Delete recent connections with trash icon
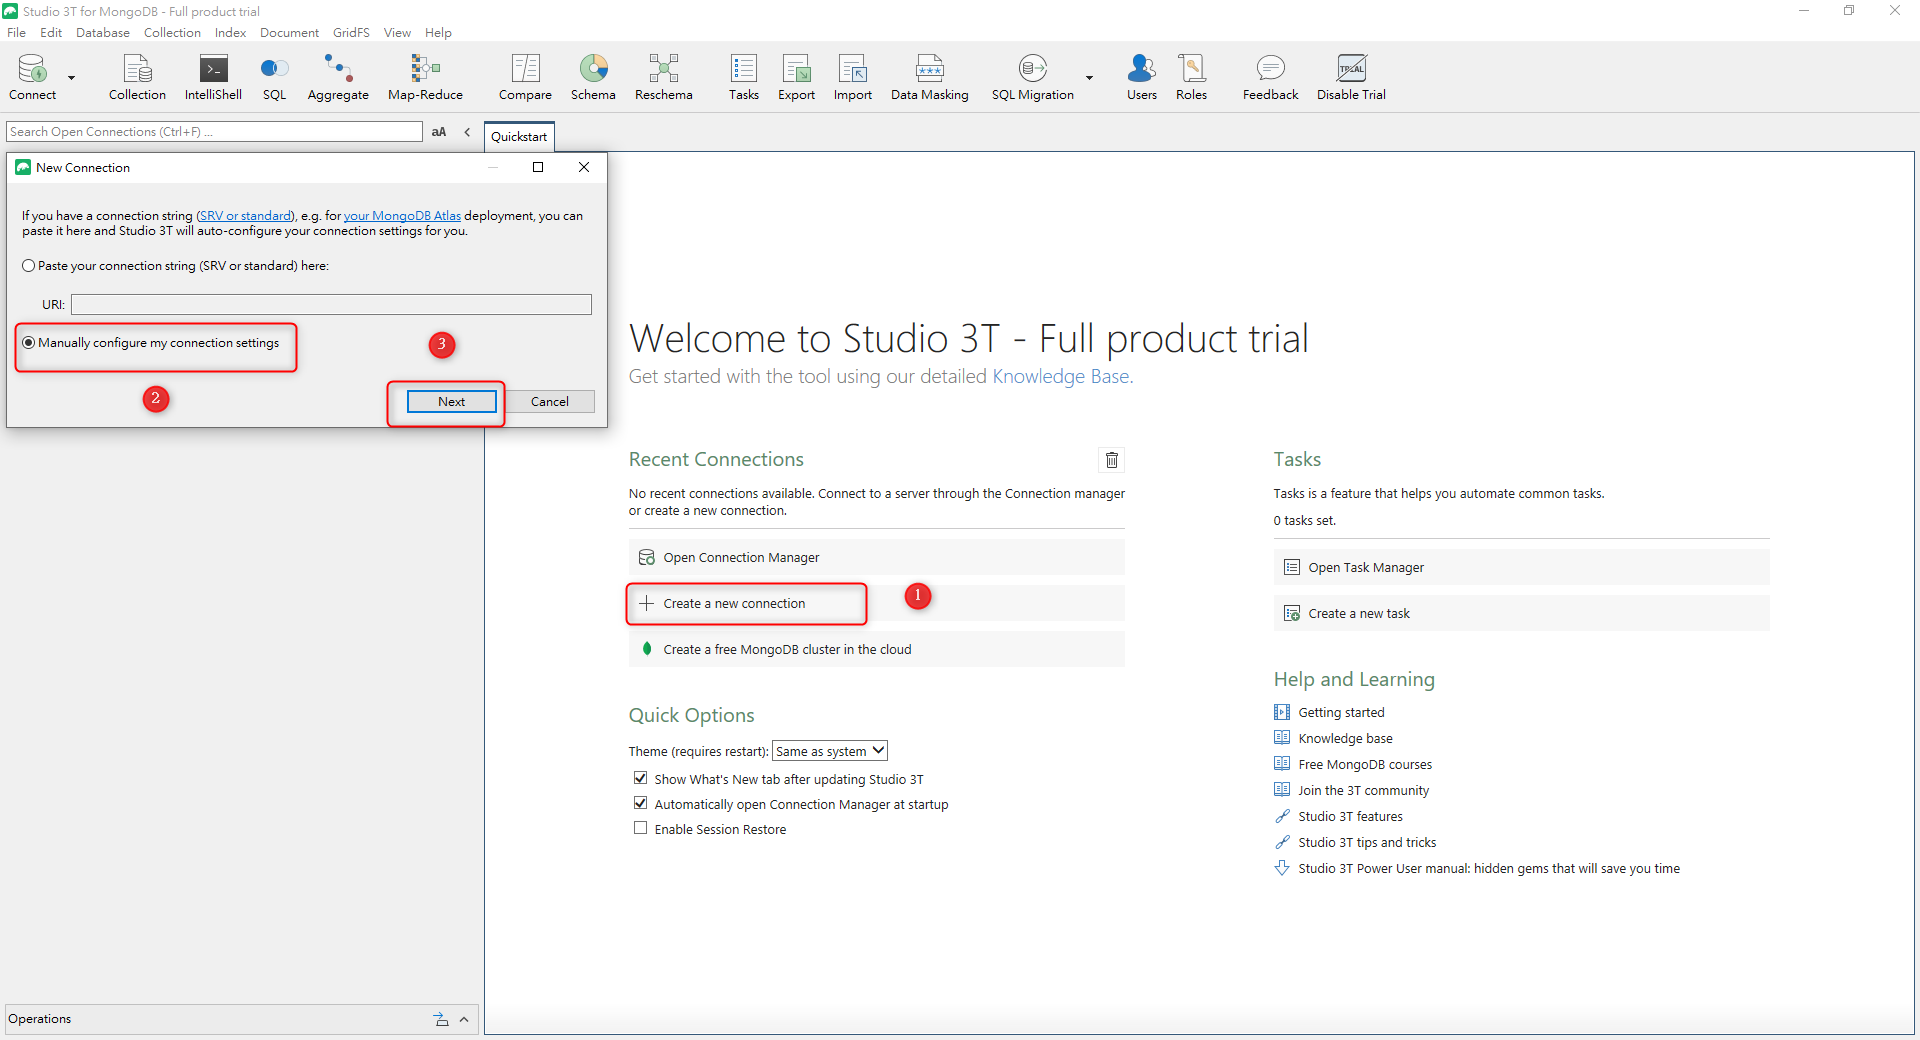Screen dimensions: 1920x1040 pos(1112,460)
